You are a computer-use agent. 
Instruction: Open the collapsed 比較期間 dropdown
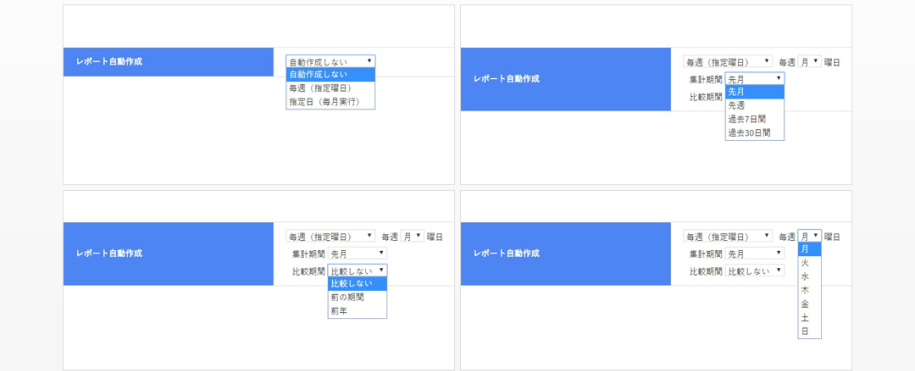pos(755,271)
